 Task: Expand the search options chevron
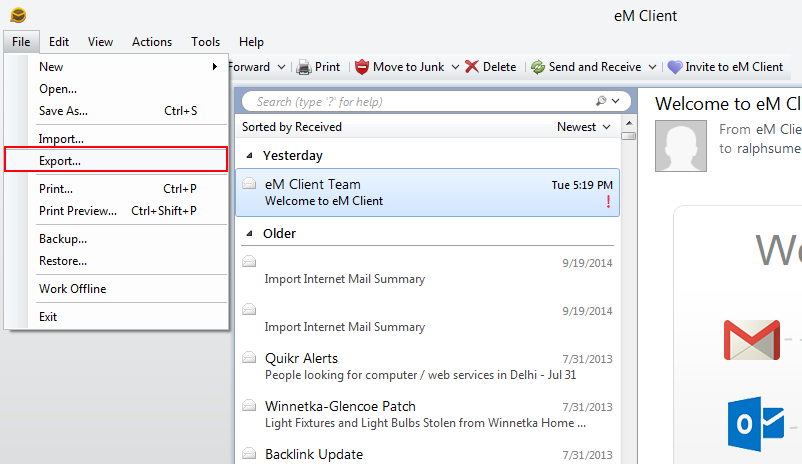[616, 101]
